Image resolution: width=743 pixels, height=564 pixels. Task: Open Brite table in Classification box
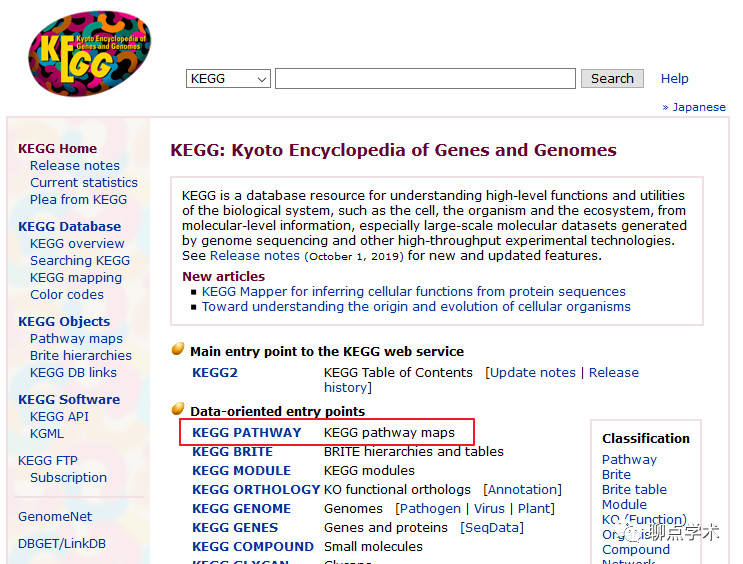634,490
